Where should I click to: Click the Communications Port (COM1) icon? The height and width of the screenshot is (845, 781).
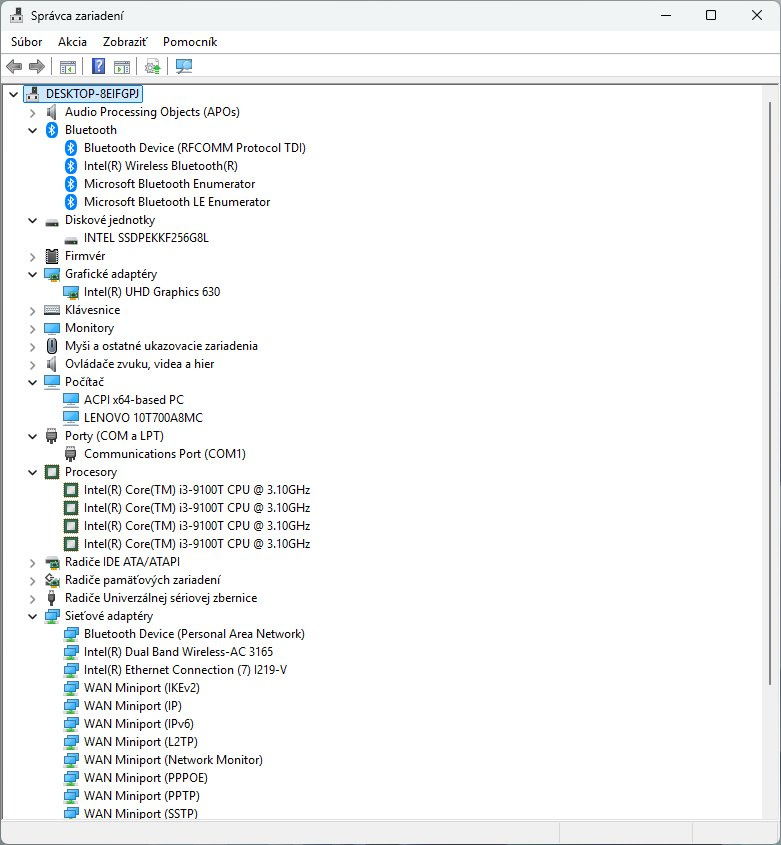pos(71,454)
